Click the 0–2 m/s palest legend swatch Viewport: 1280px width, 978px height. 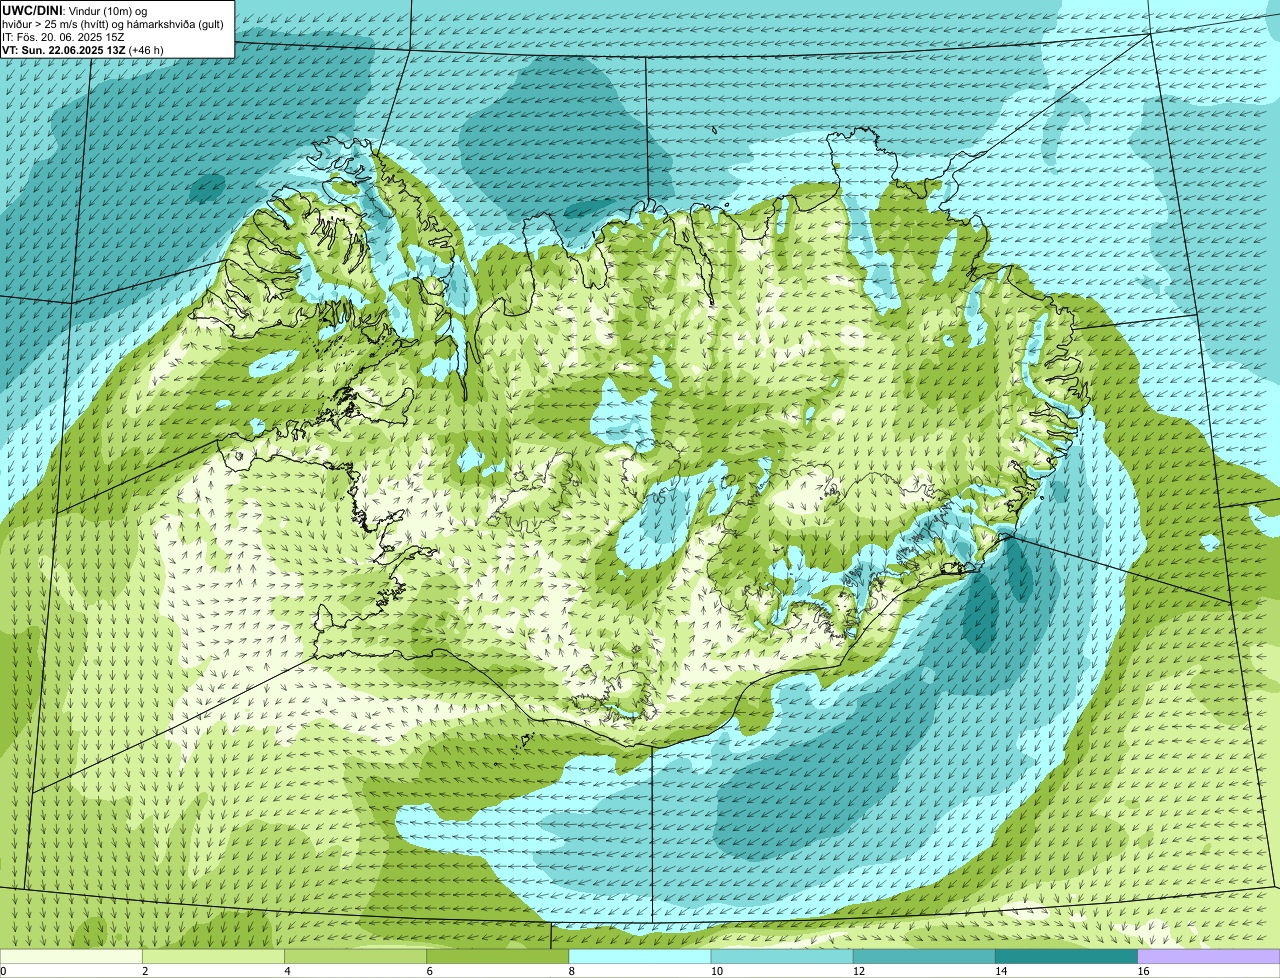72,957
